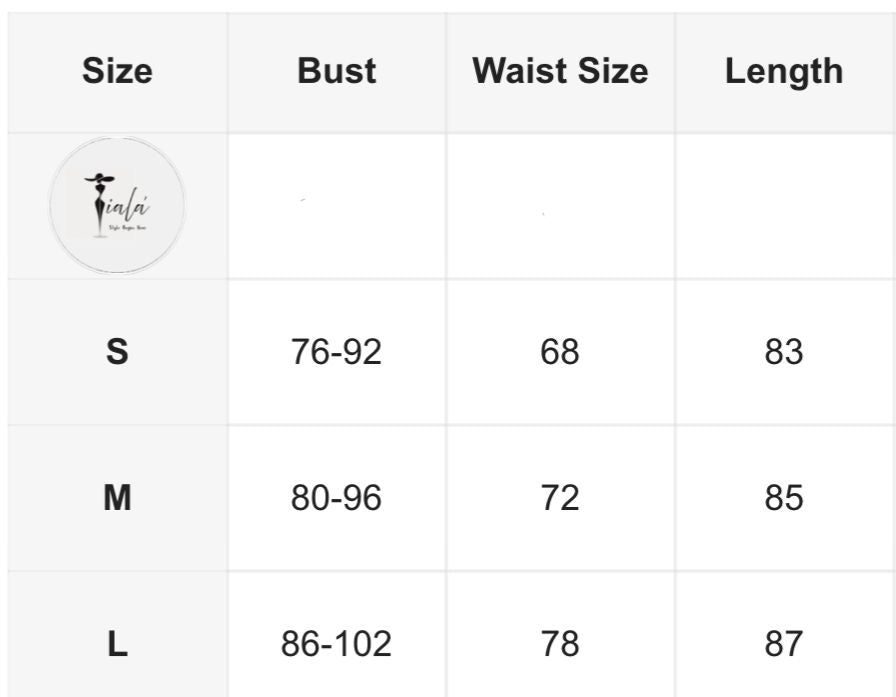The image size is (896, 697).
Task: Click waist size value 72
Action: 560,498
